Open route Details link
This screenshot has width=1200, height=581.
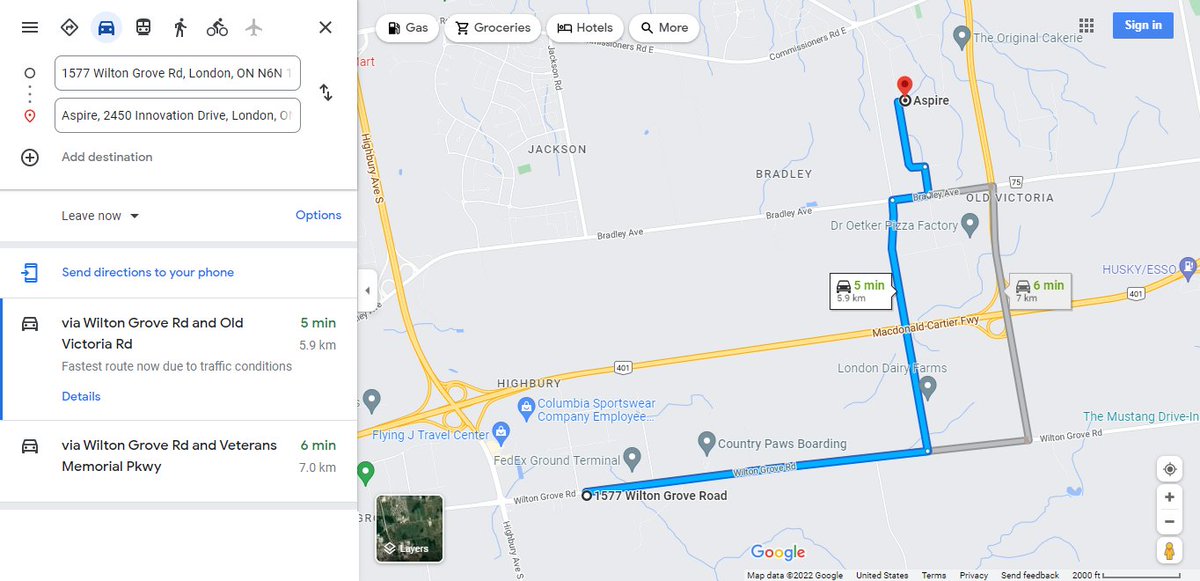(81, 396)
